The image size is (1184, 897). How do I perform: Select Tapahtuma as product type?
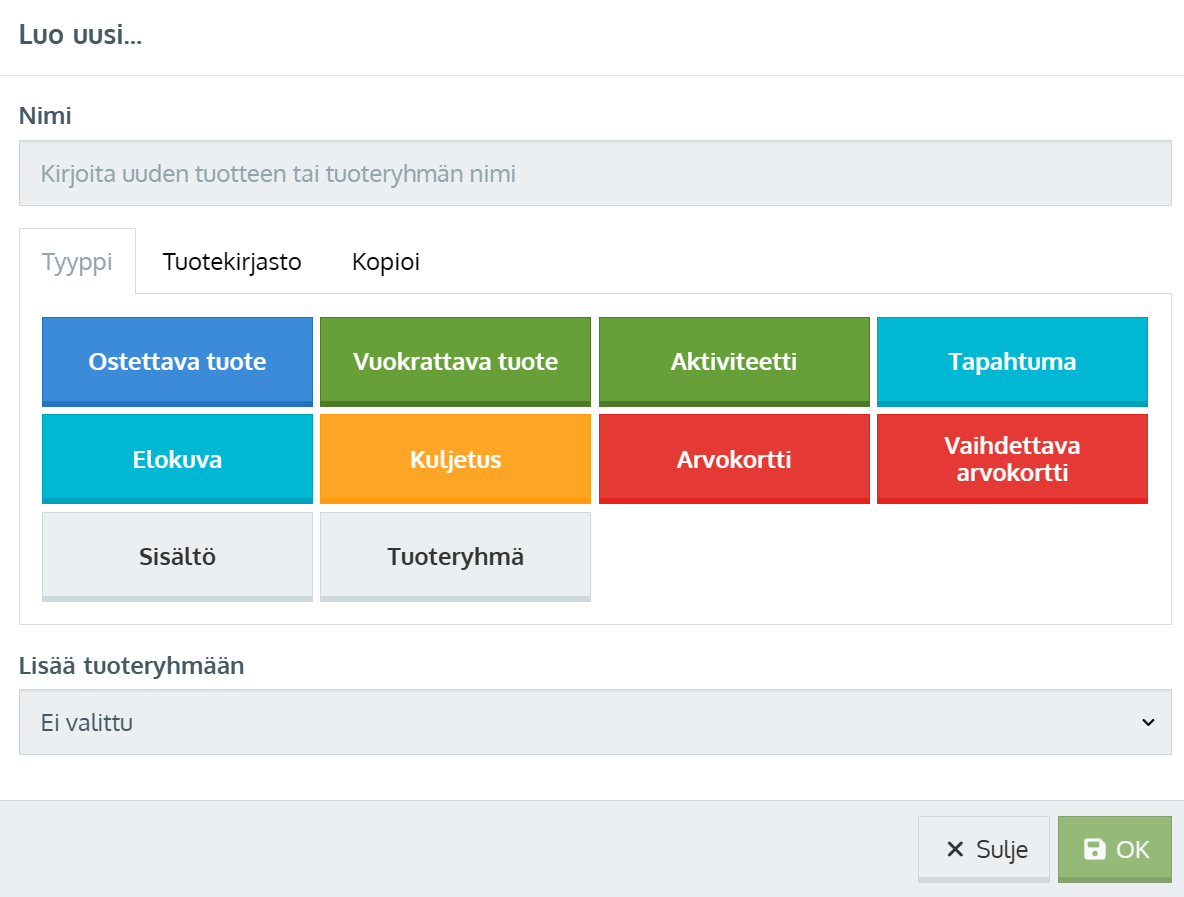(x=1012, y=362)
